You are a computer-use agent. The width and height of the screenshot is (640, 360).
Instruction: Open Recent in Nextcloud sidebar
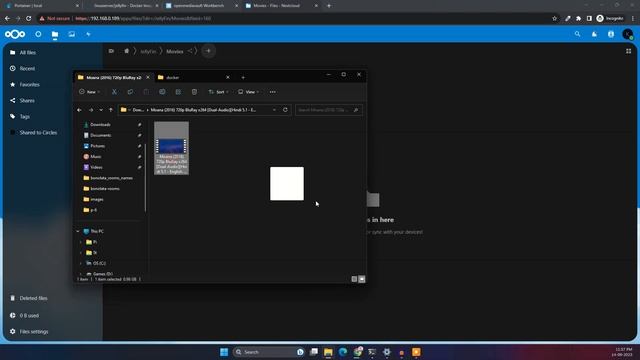click(27, 69)
